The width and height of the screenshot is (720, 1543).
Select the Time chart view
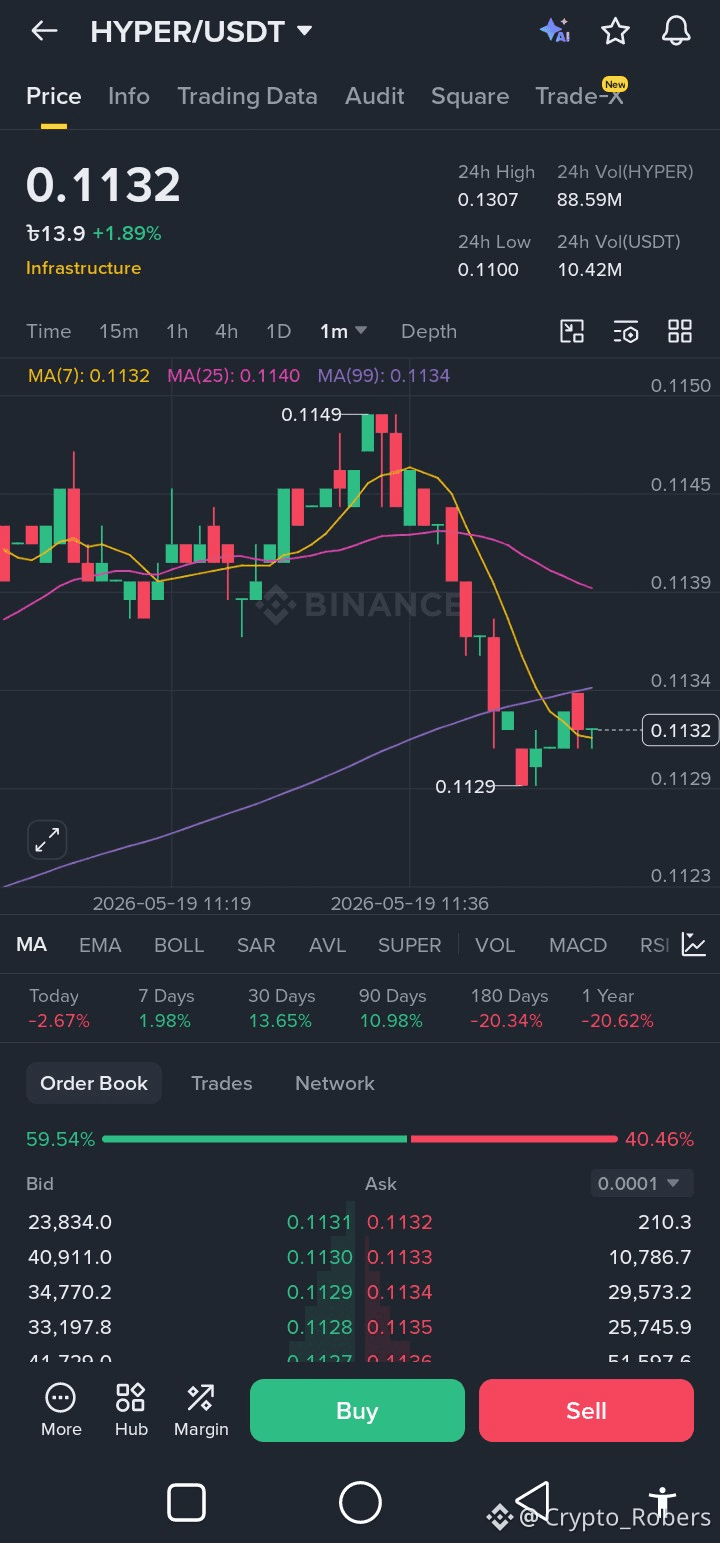point(49,331)
